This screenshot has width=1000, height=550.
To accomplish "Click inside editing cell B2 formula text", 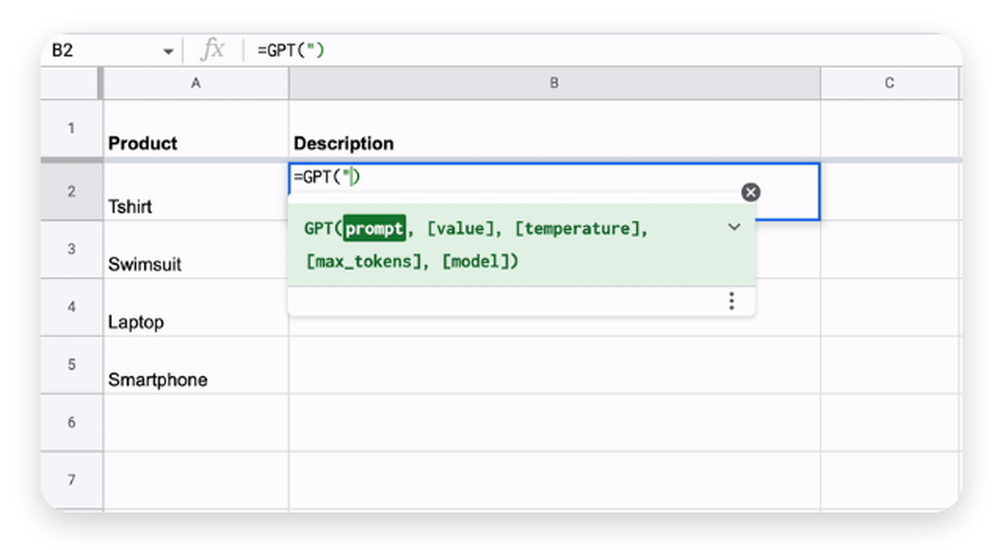I will [x=327, y=177].
